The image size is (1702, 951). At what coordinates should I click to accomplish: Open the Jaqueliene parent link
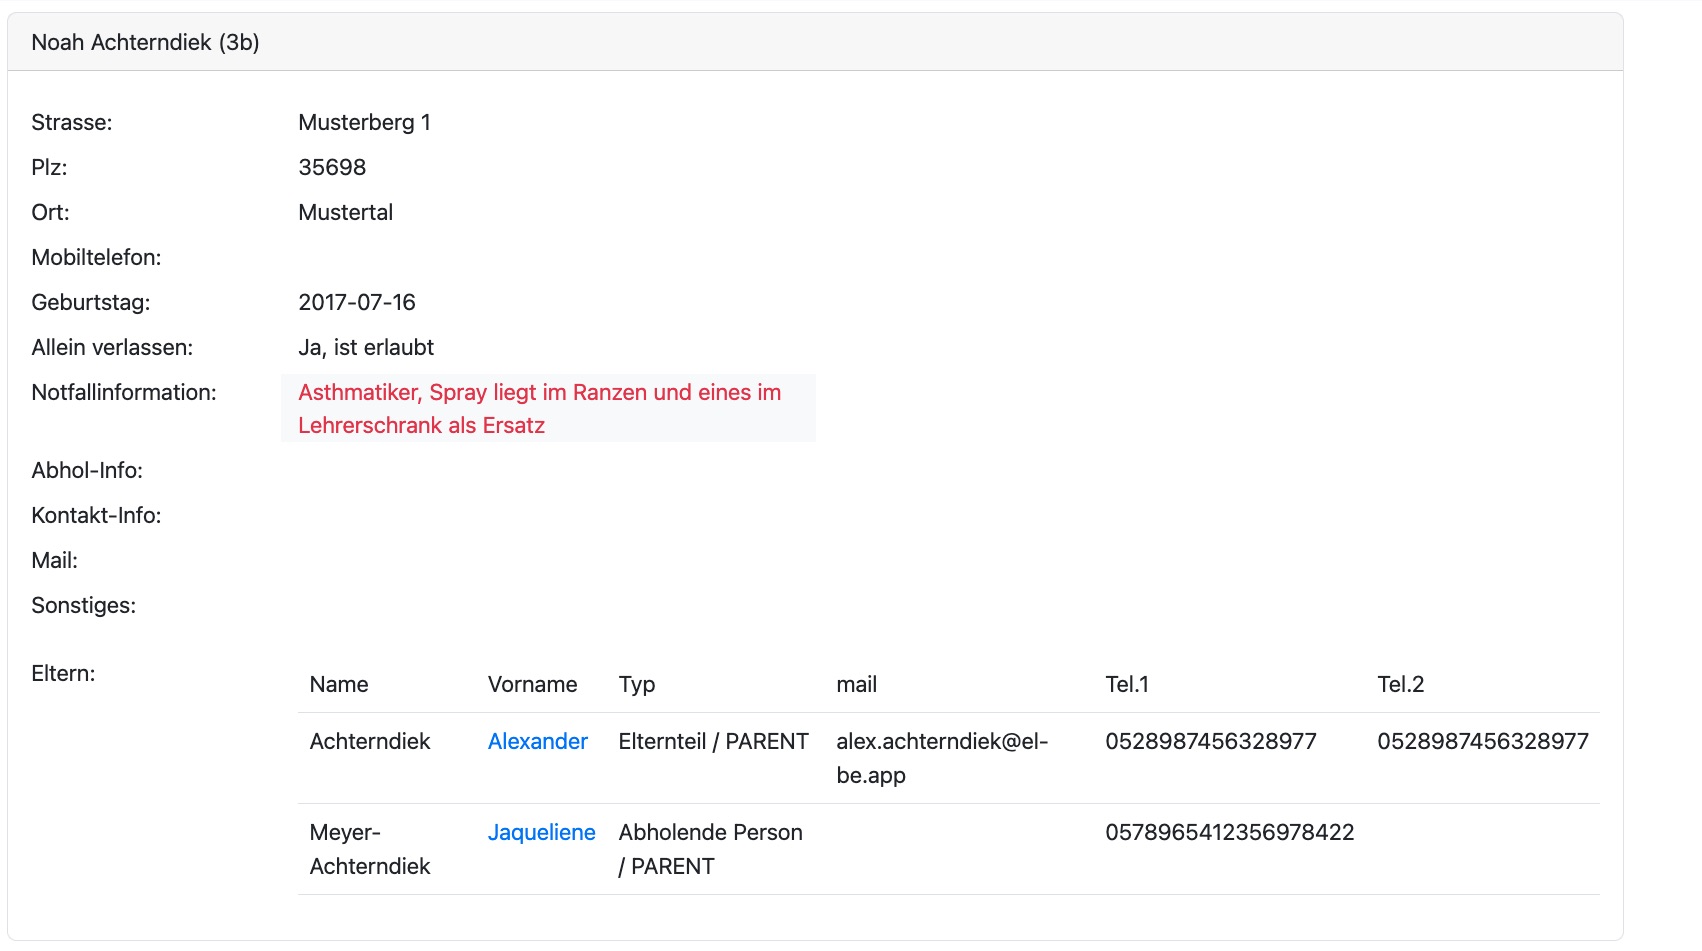541,832
